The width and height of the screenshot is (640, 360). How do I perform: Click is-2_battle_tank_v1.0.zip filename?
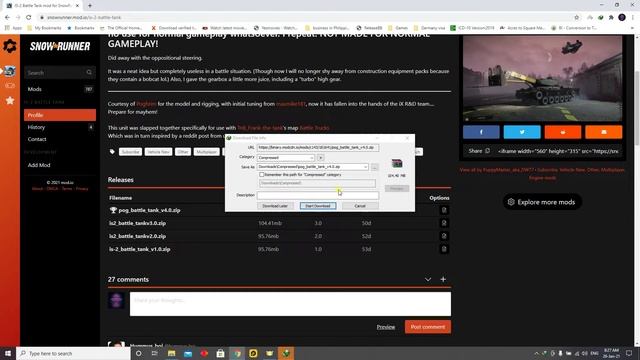click(x=140, y=249)
